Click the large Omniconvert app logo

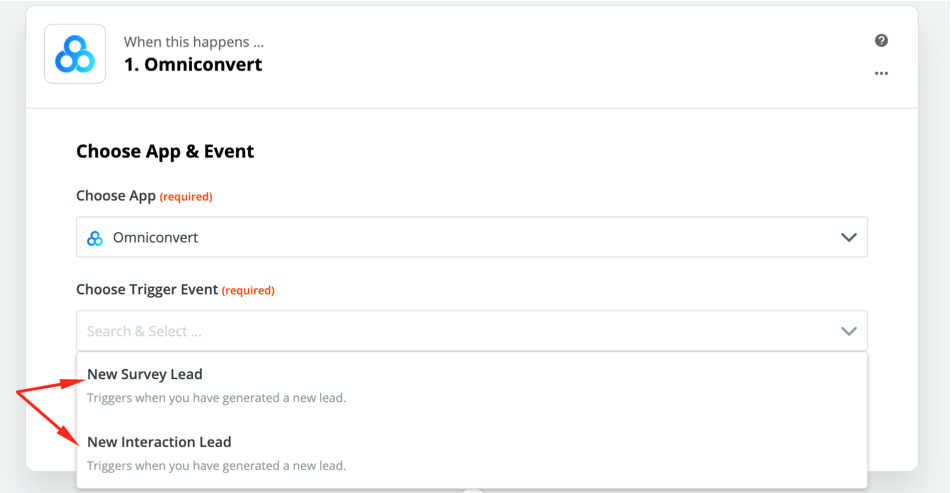(x=75, y=54)
